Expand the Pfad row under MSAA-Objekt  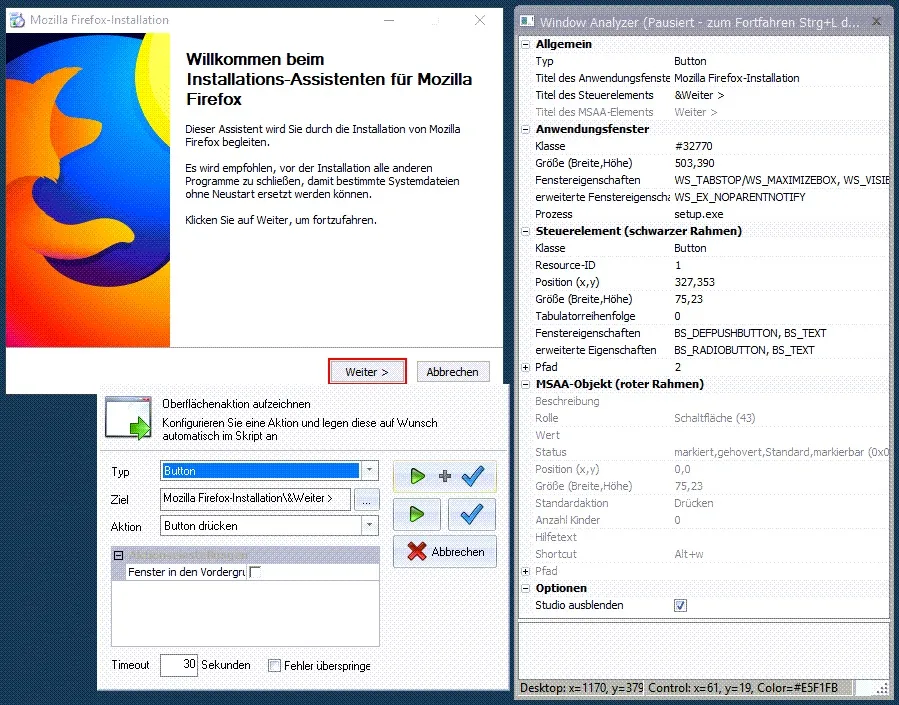click(x=525, y=571)
